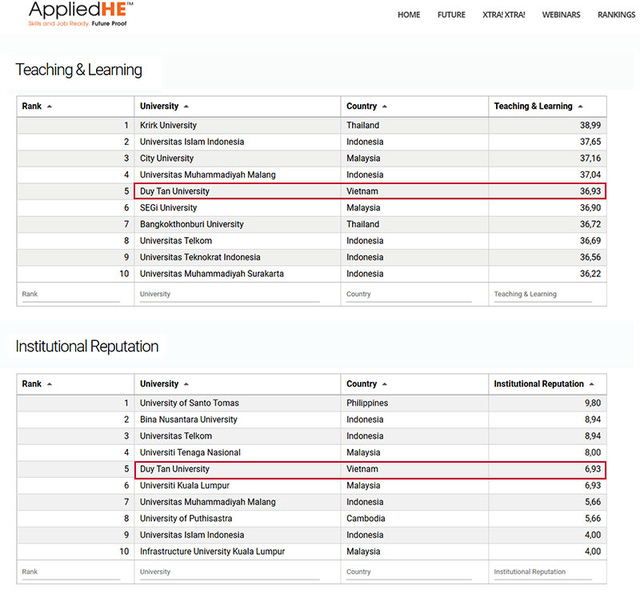Focus the Institutional Reputation score filter field
Screen dimensions: 640x598
point(542,573)
